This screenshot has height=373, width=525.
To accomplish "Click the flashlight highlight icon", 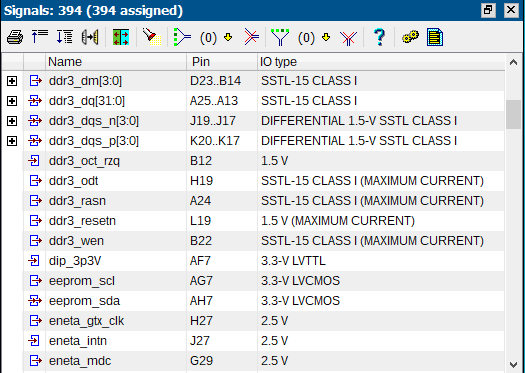I will pyautogui.click(x=152, y=37).
